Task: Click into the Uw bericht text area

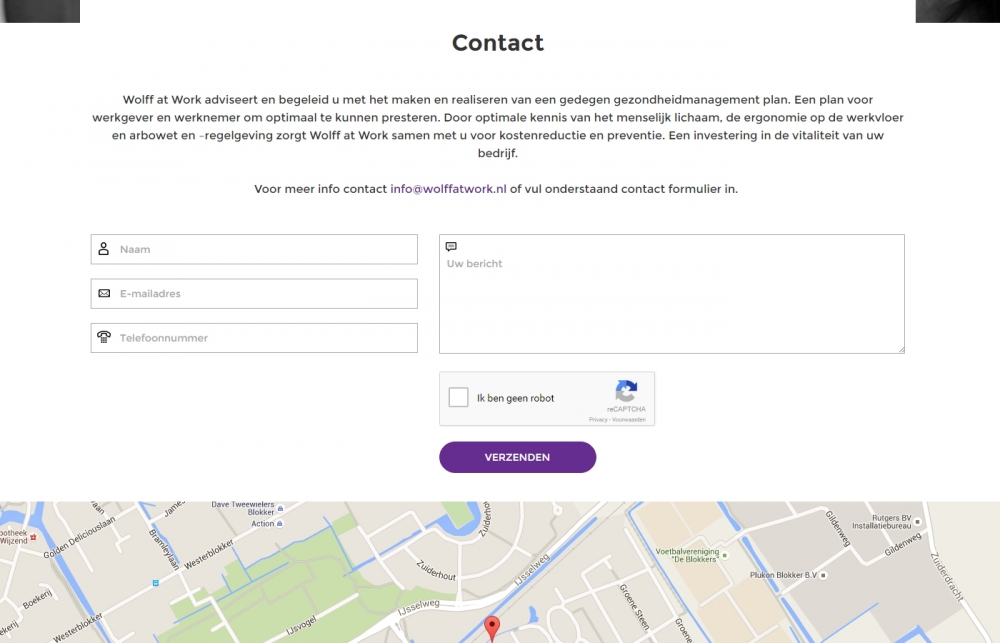Action: click(672, 294)
